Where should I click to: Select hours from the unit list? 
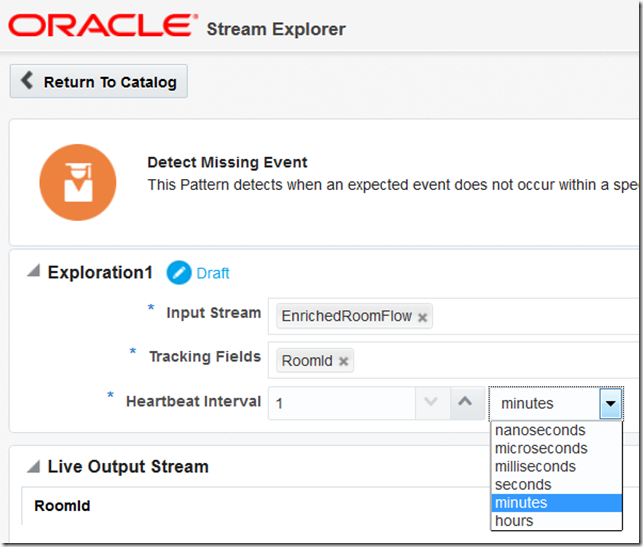pos(556,521)
